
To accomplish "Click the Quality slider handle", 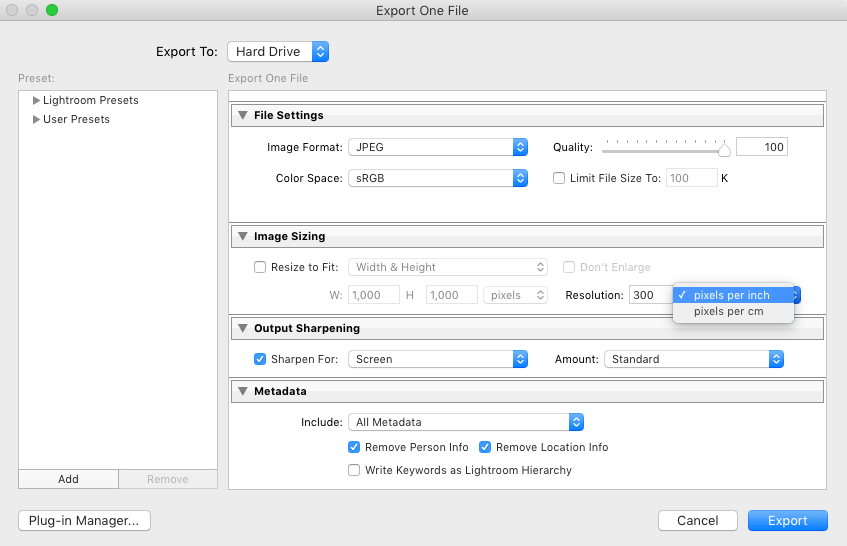I will tap(724, 149).
